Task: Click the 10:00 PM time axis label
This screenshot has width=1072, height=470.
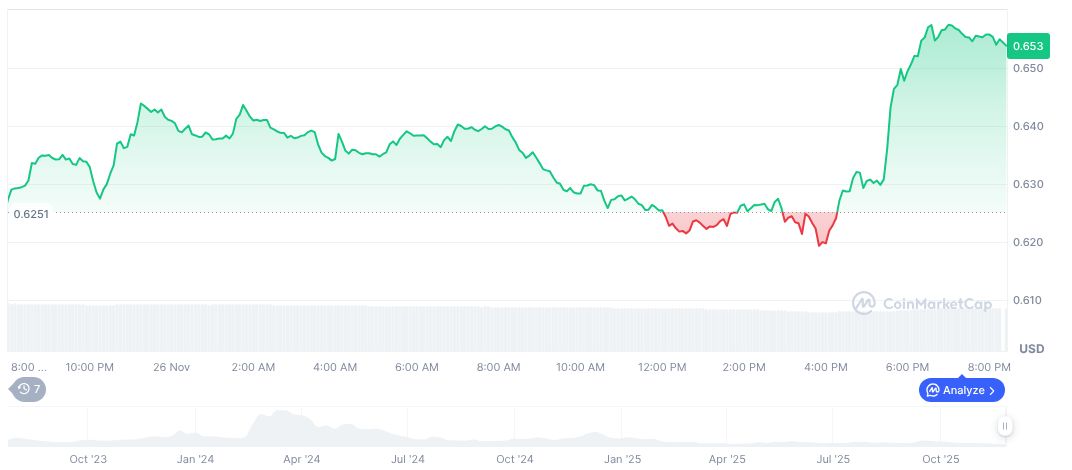Action: pyautogui.click(x=89, y=367)
